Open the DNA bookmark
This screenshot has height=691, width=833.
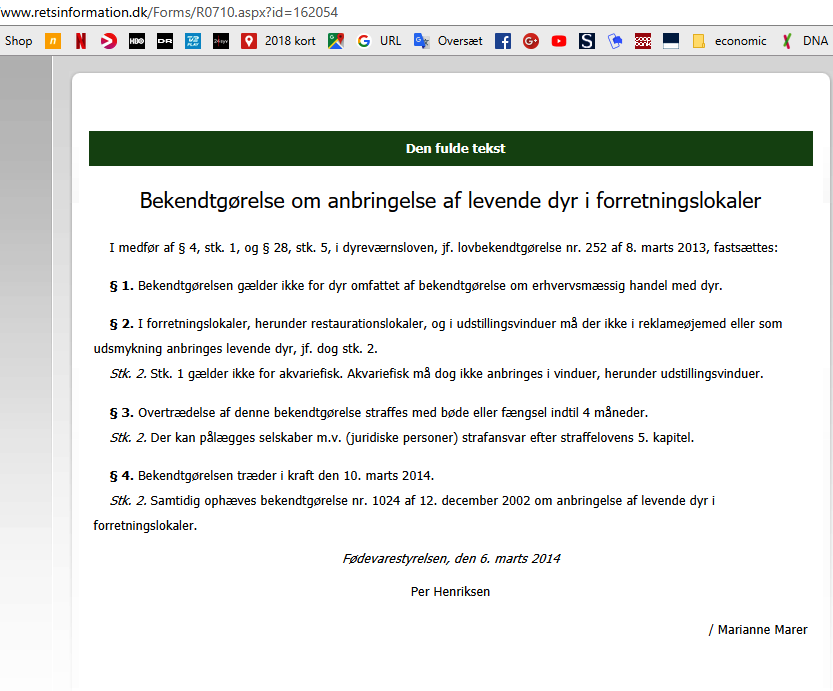pos(805,41)
